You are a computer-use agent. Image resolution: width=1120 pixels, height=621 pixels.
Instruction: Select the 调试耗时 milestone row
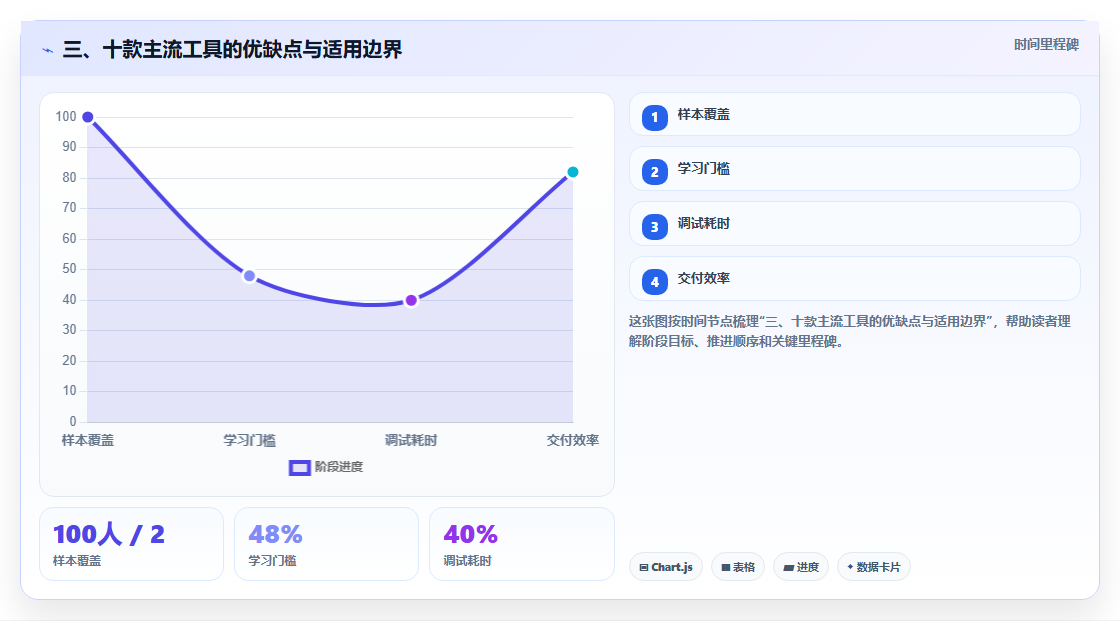(x=854, y=224)
